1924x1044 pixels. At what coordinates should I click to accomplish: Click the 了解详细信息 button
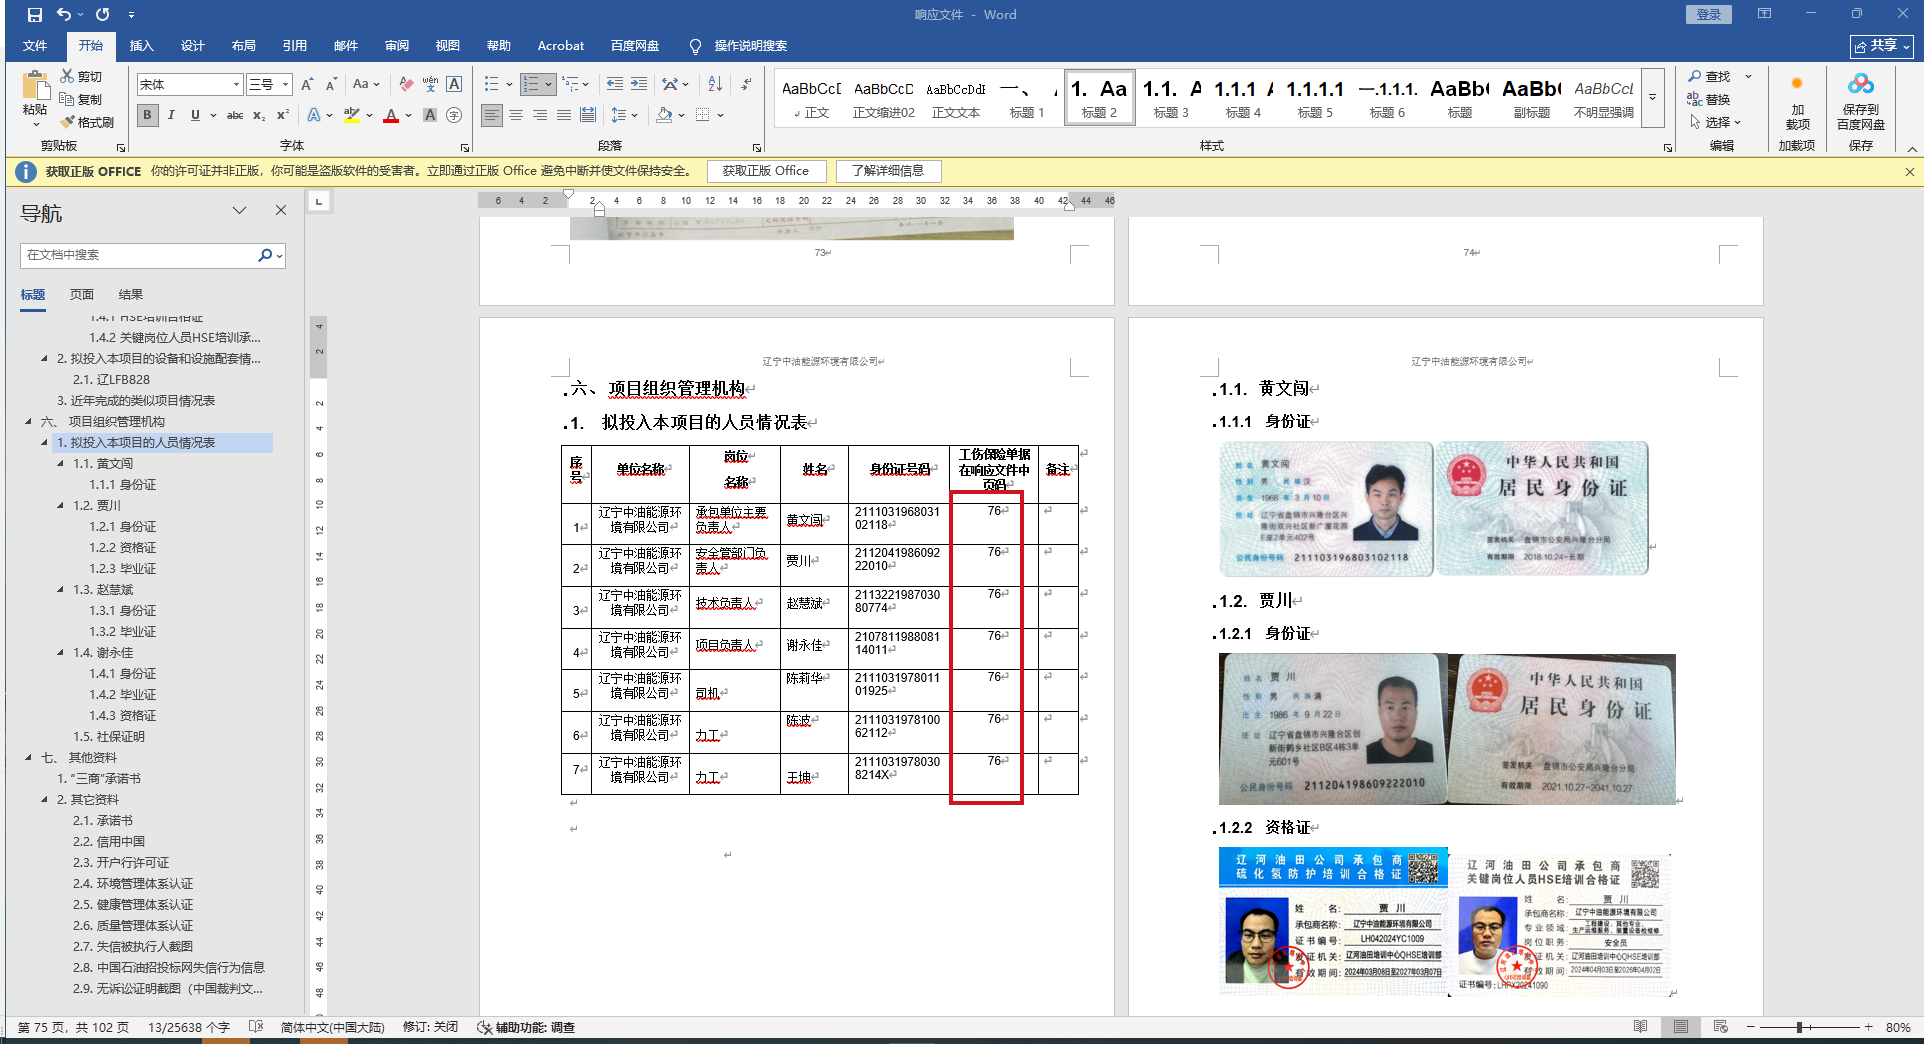click(x=888, y=171)
